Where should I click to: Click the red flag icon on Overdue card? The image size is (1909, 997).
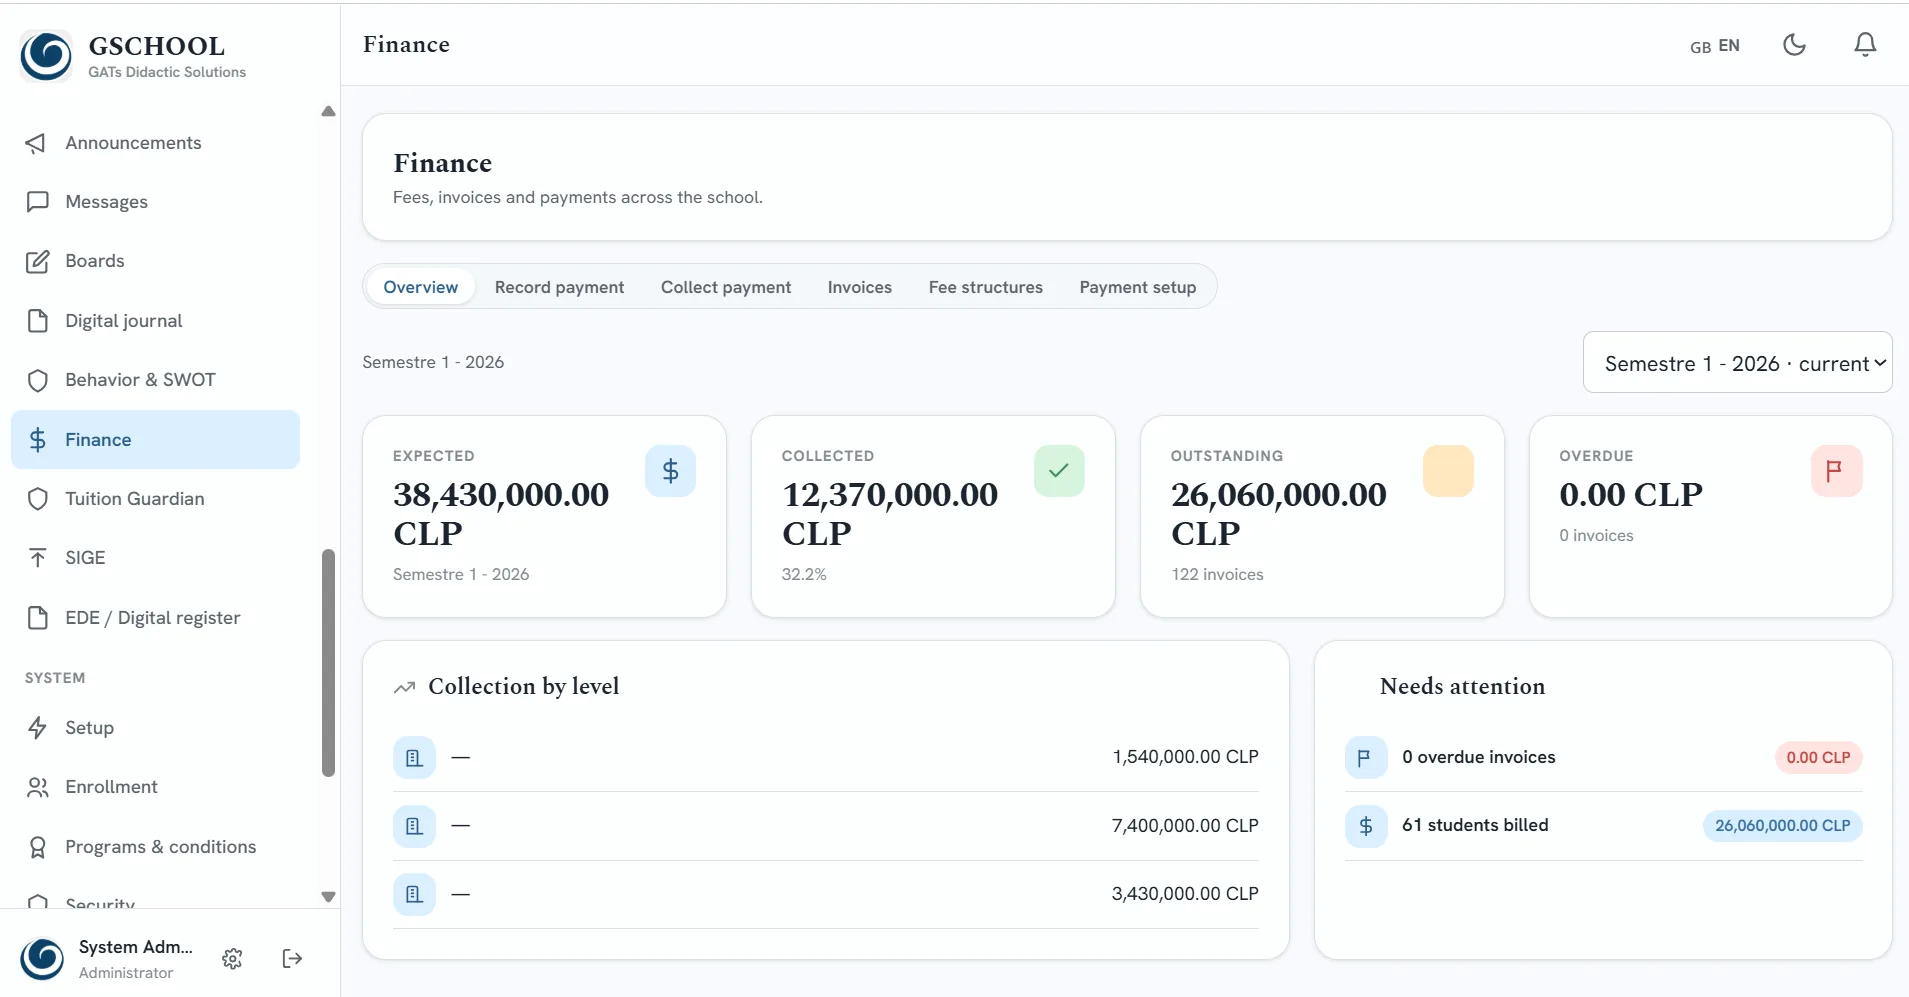(1836, 471)
